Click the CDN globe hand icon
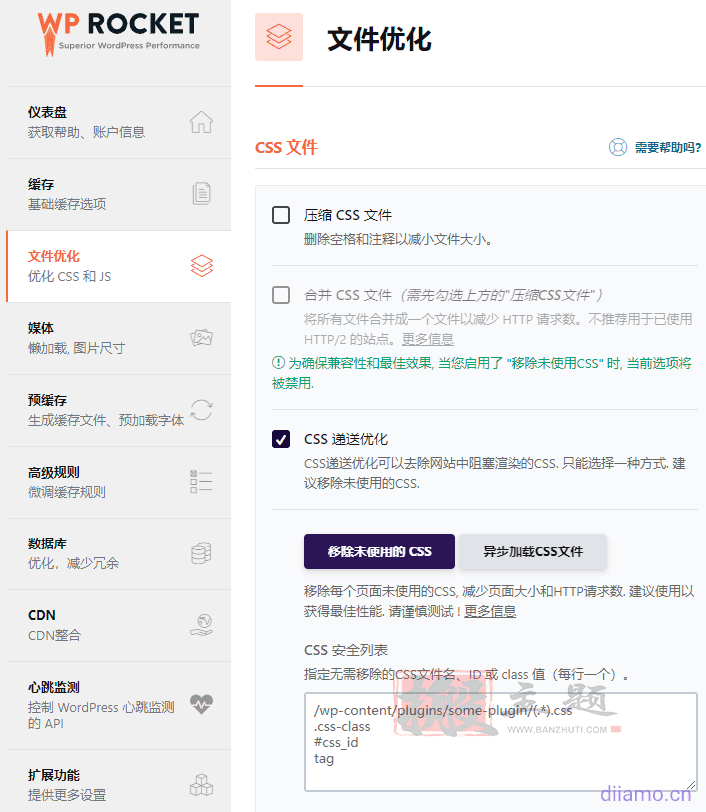This screenshot has width=706, height=812. click(x=201, y=625)
